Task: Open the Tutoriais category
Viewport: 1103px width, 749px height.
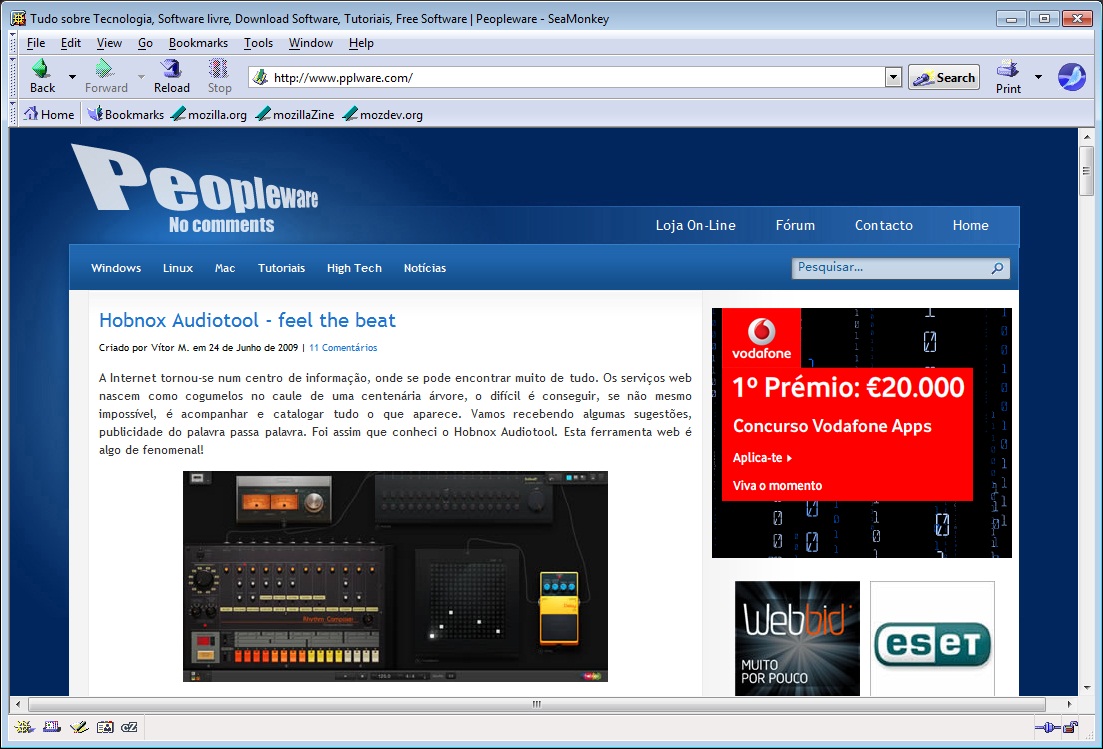Action: pyautogui.click(x=281, y=268)
